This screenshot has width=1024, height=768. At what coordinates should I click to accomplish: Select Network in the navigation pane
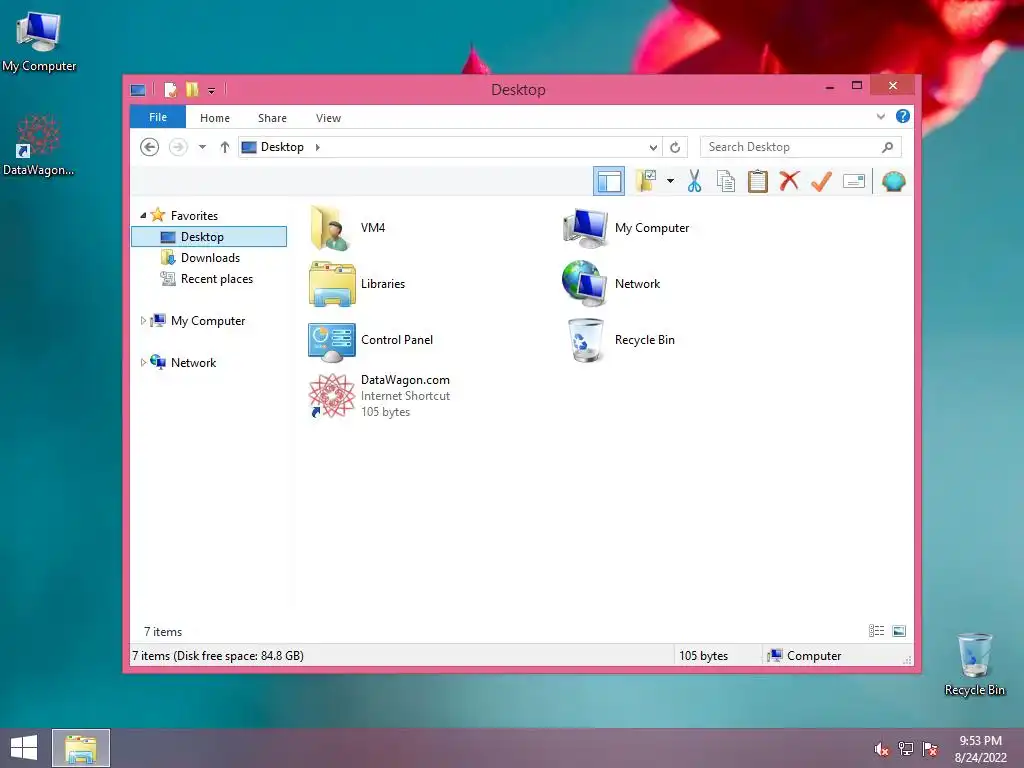pos(193,362)
